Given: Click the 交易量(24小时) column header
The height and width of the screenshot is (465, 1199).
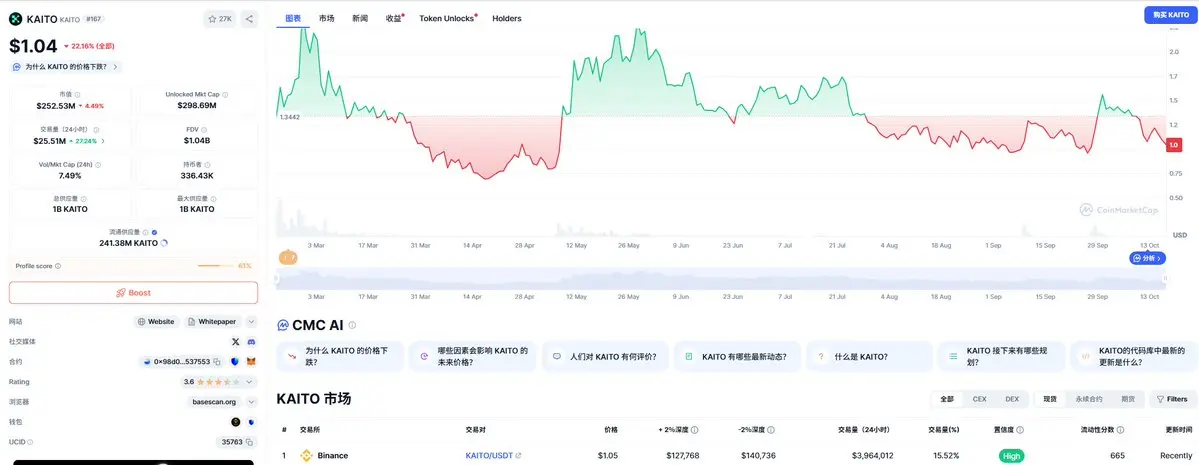Looking at the screenshot, I should (863, 431).
